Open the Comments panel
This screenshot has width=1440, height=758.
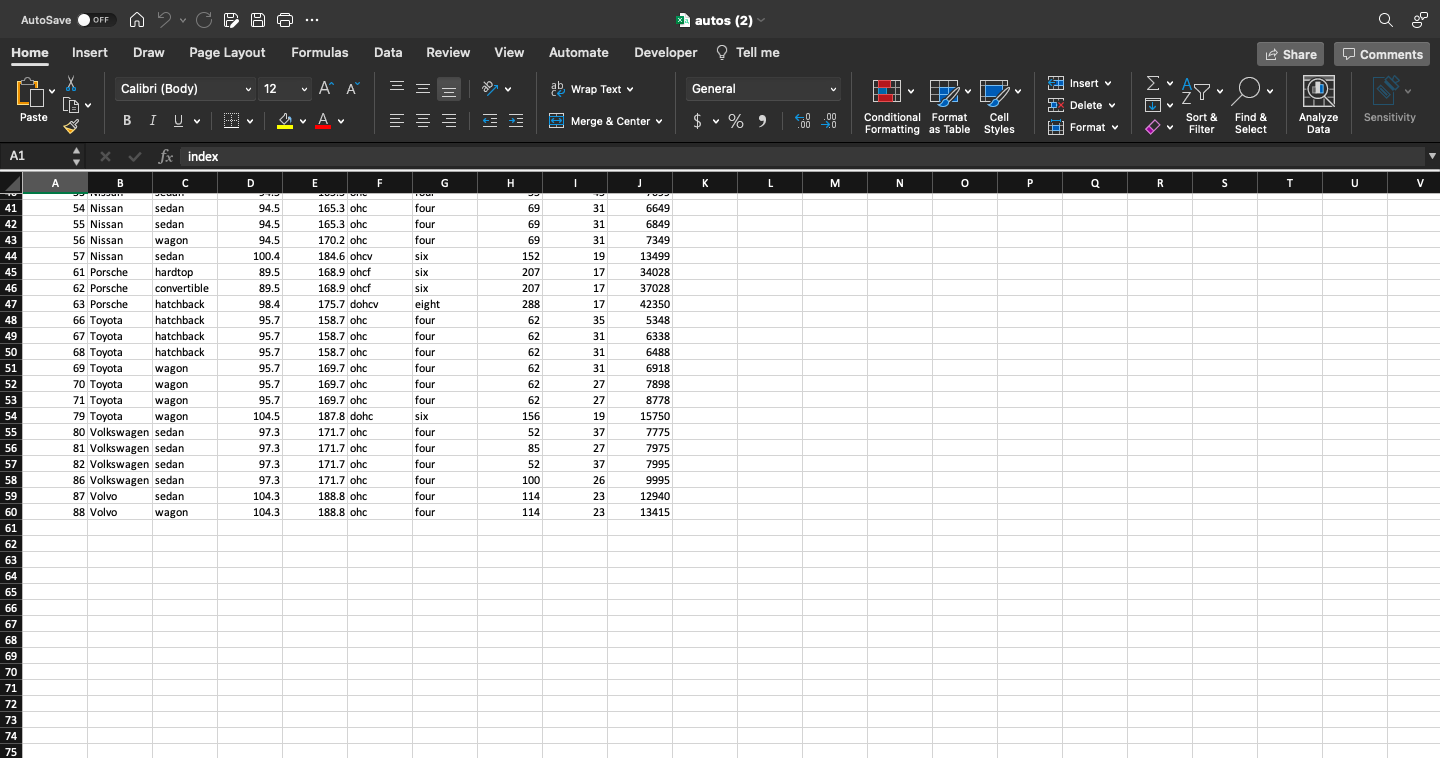click(1381, 53)
